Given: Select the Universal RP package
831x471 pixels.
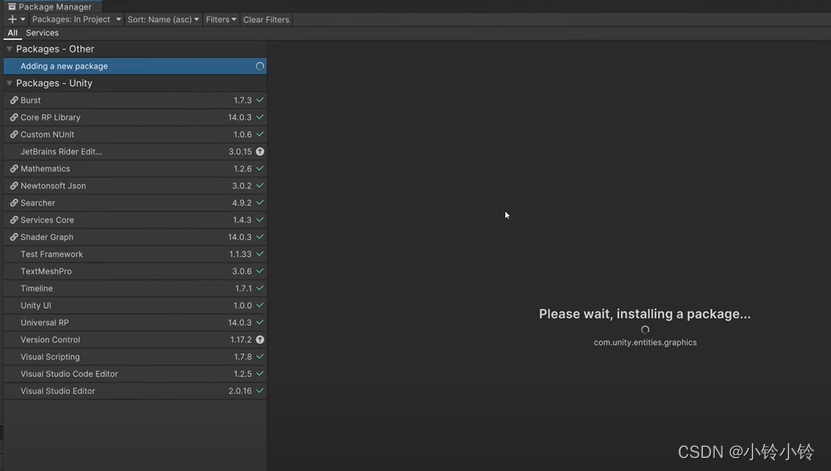Looking at the screenshot, I should [135, 322].
